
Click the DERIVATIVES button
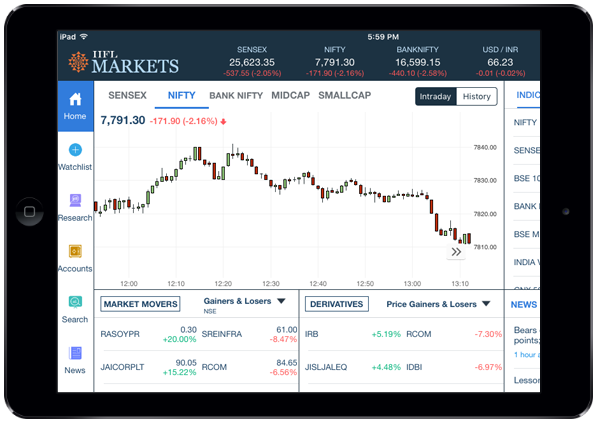click(x=337, y=304)
